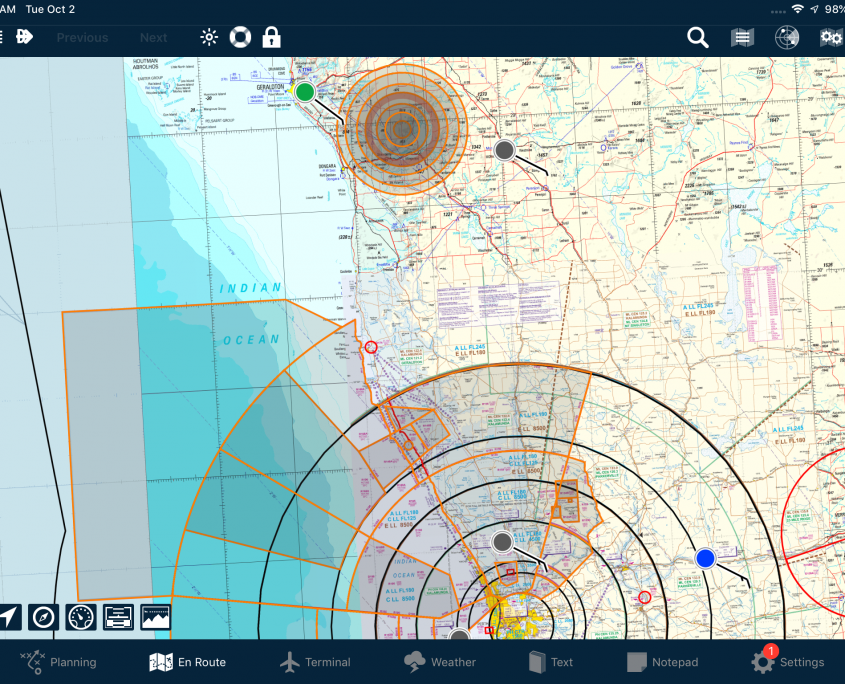This screenshot has width=845, height=684.
Task: Toggle compass orientation button
Action: click(43, 617)
